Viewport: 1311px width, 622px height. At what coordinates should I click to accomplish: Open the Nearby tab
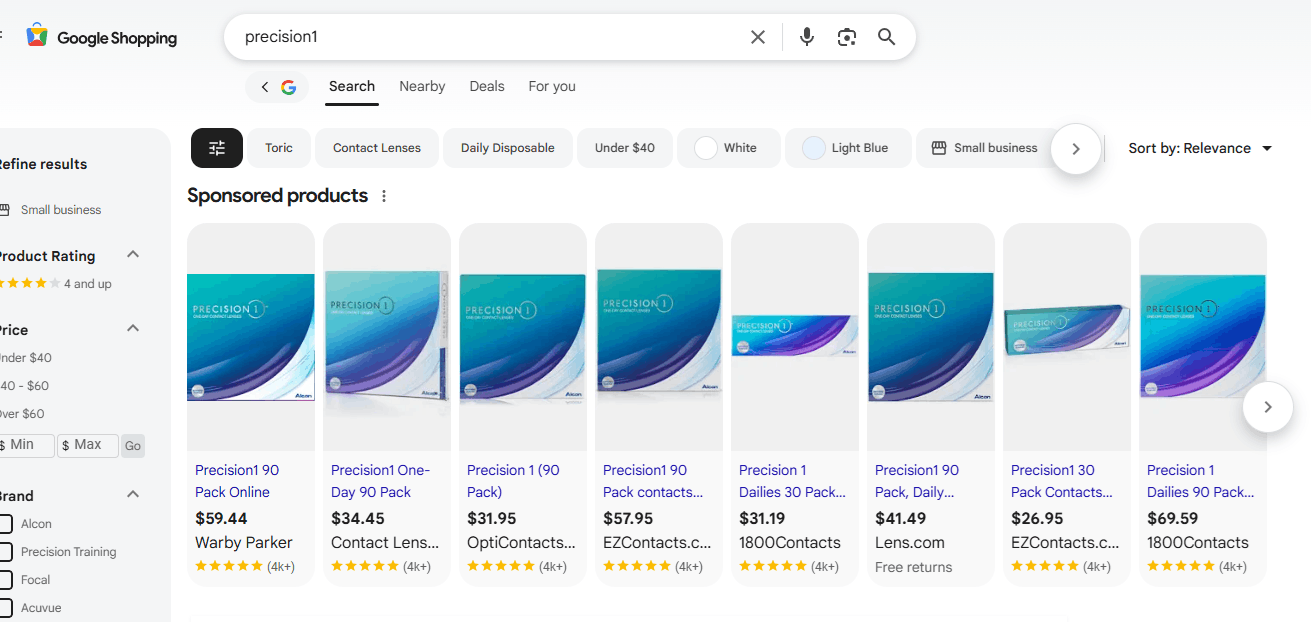pyautogui.click(x=422, y=87)
